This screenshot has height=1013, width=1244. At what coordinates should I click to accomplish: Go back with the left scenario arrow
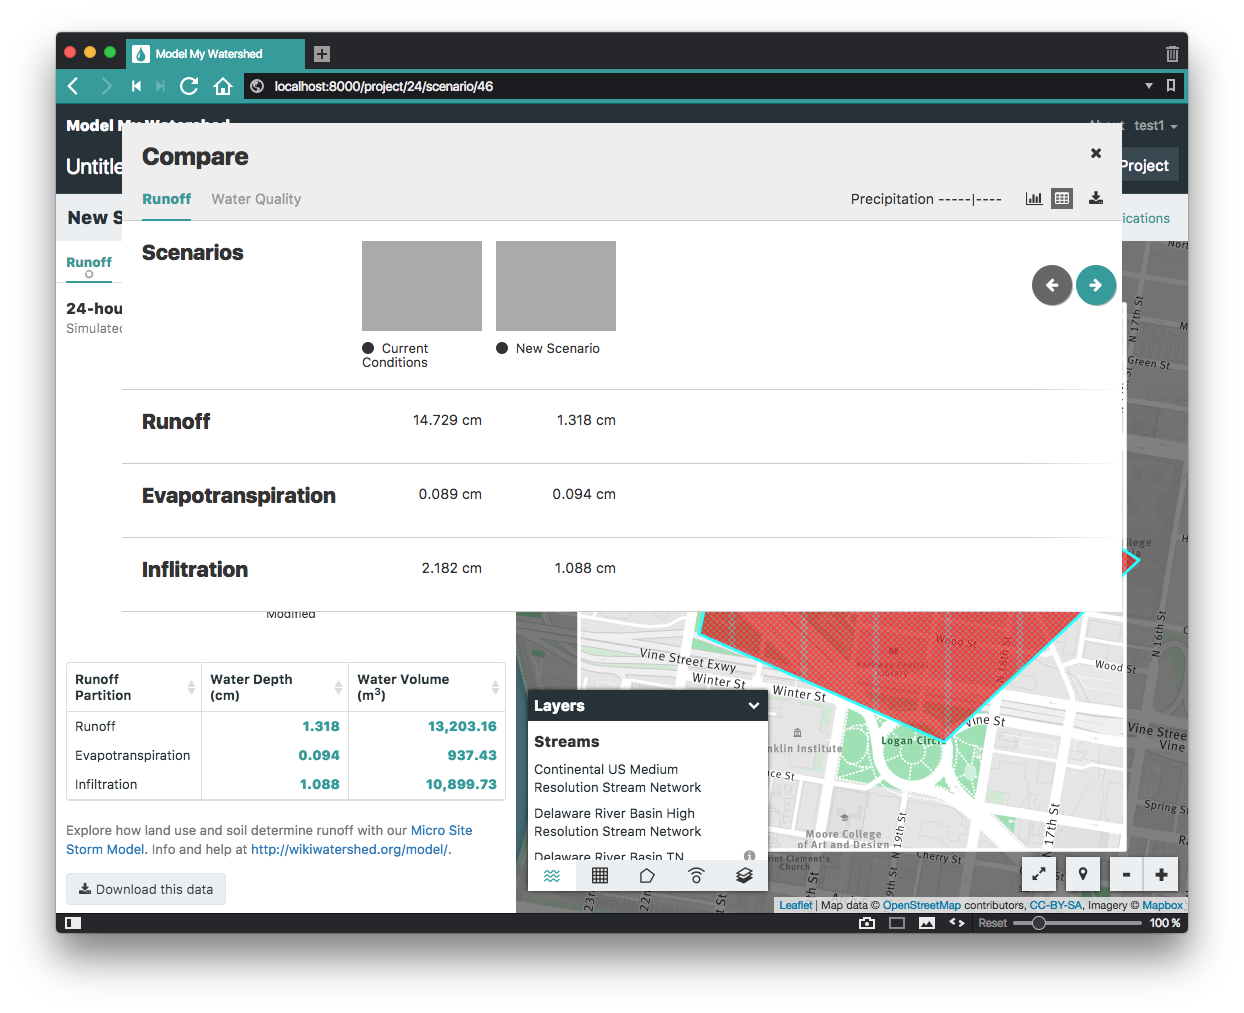pos(1052,285)
